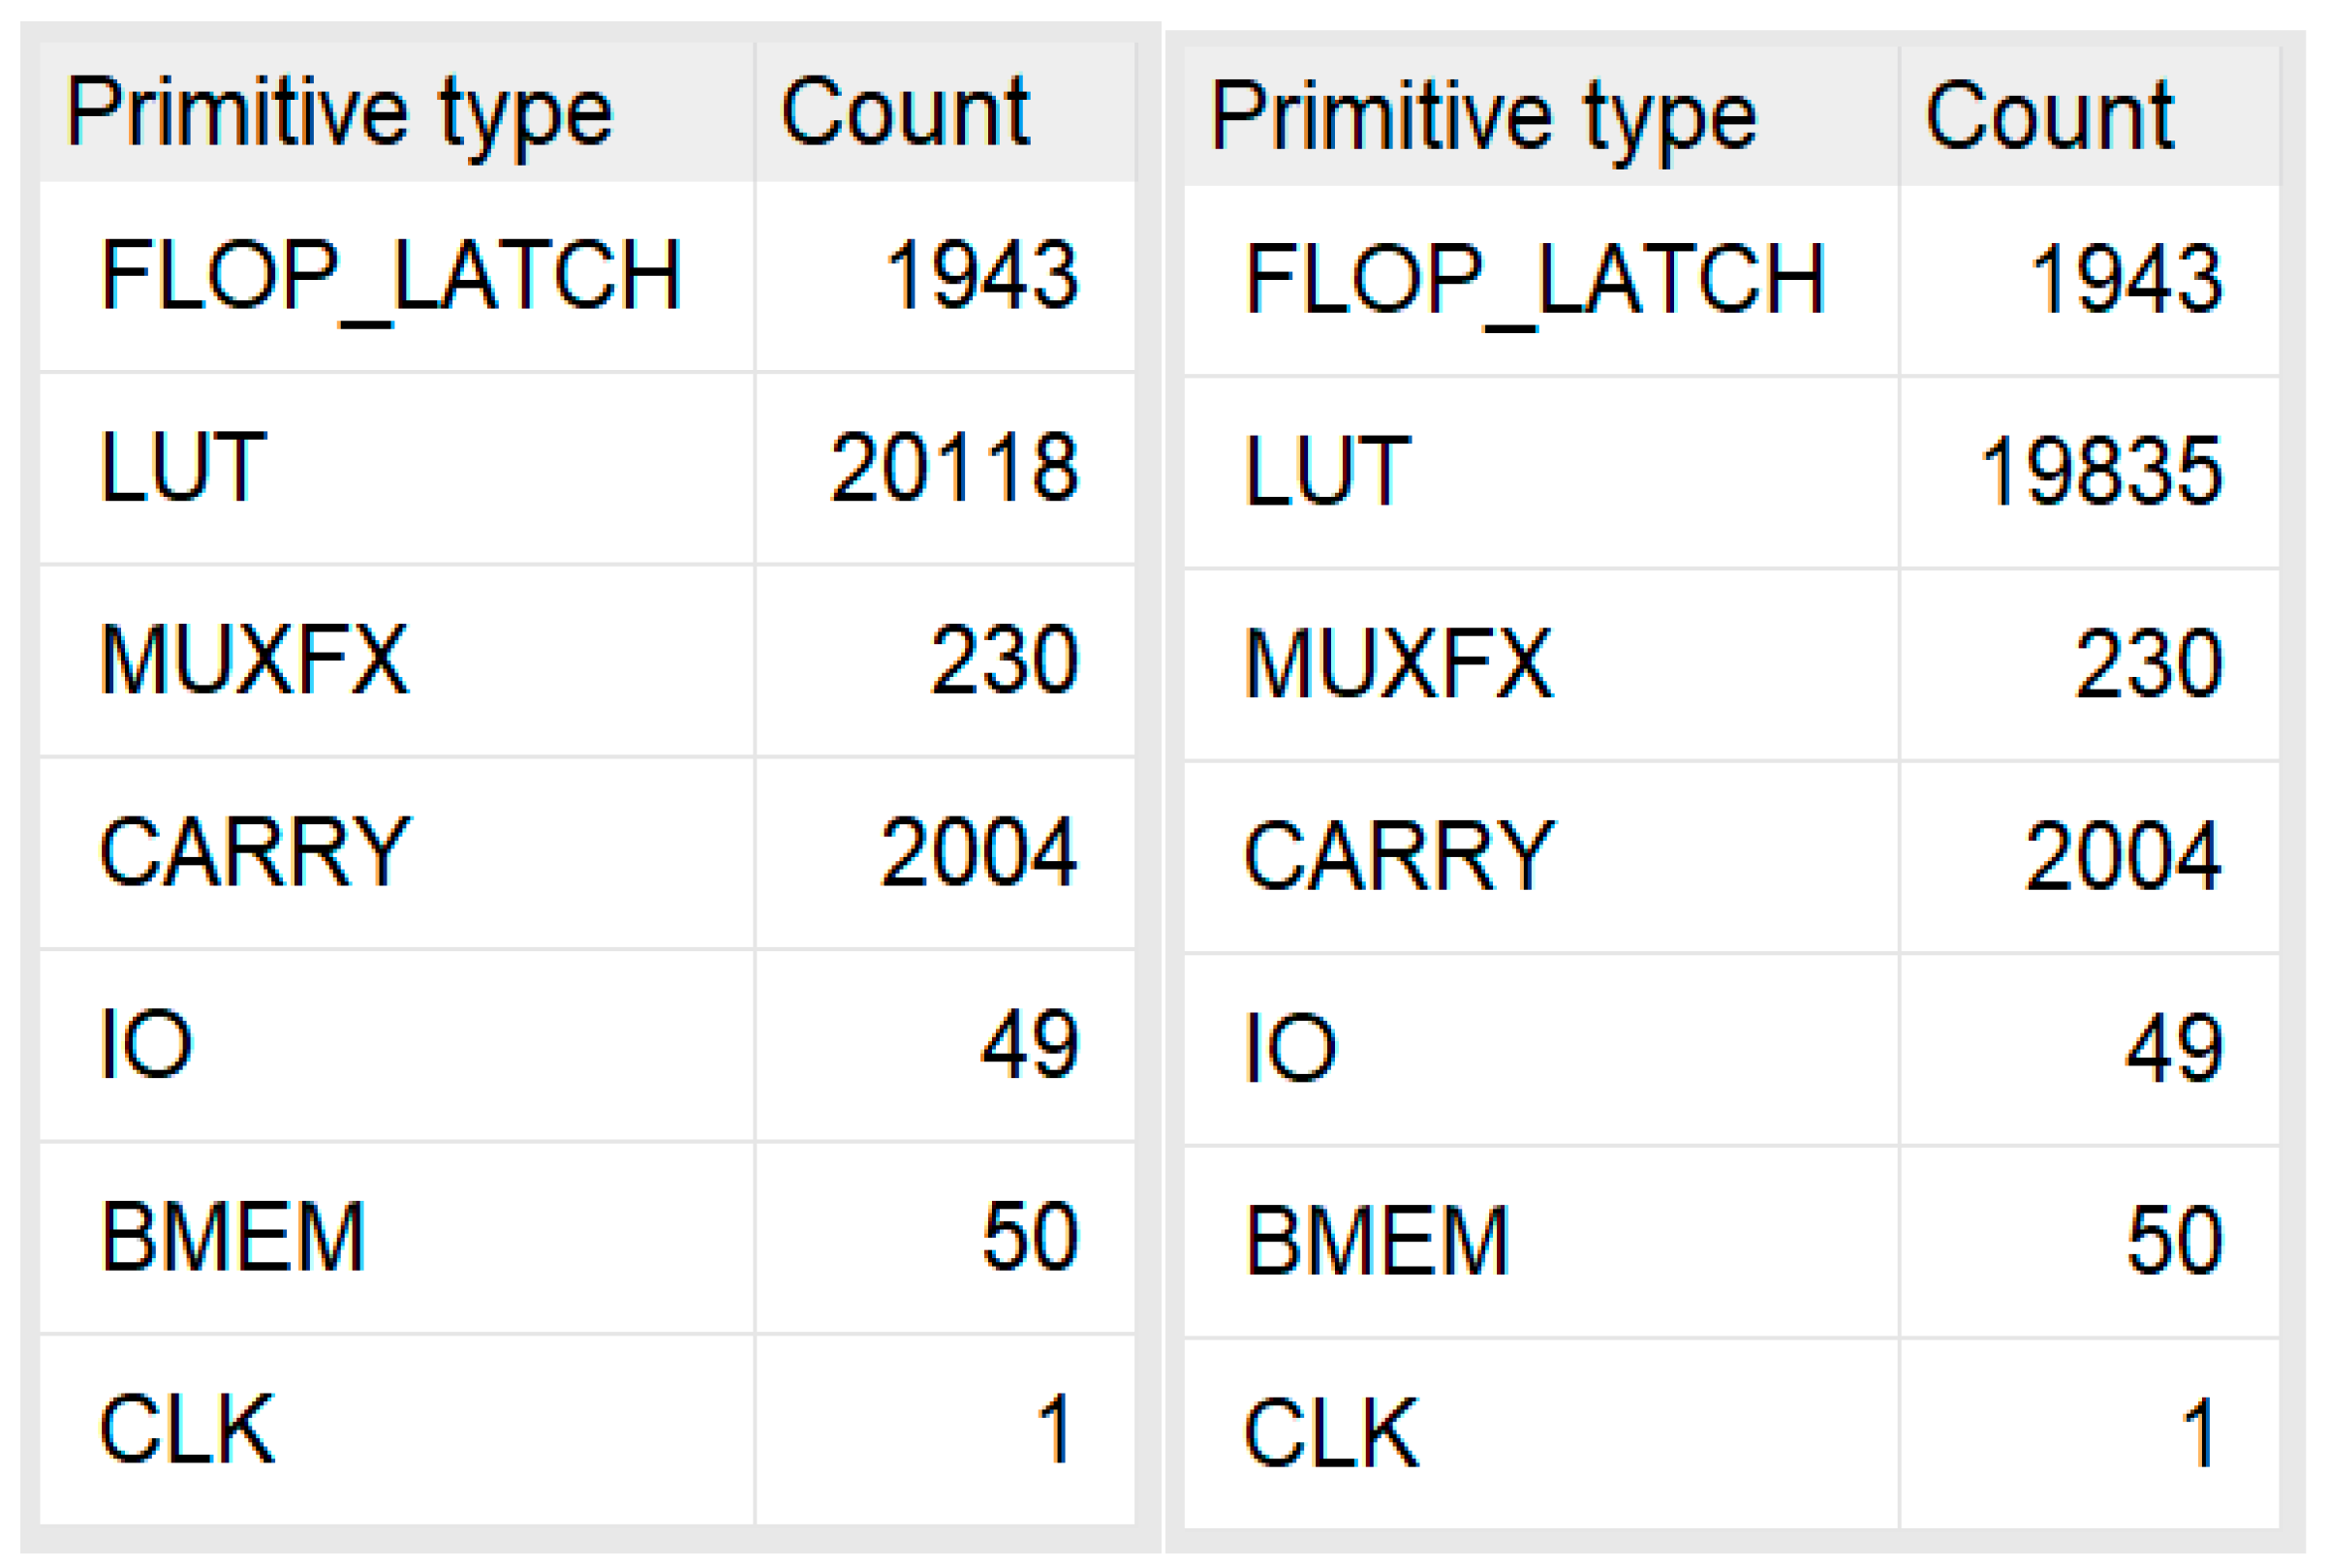Select FLOP_LATCH row label in left table

click(390, 275)
